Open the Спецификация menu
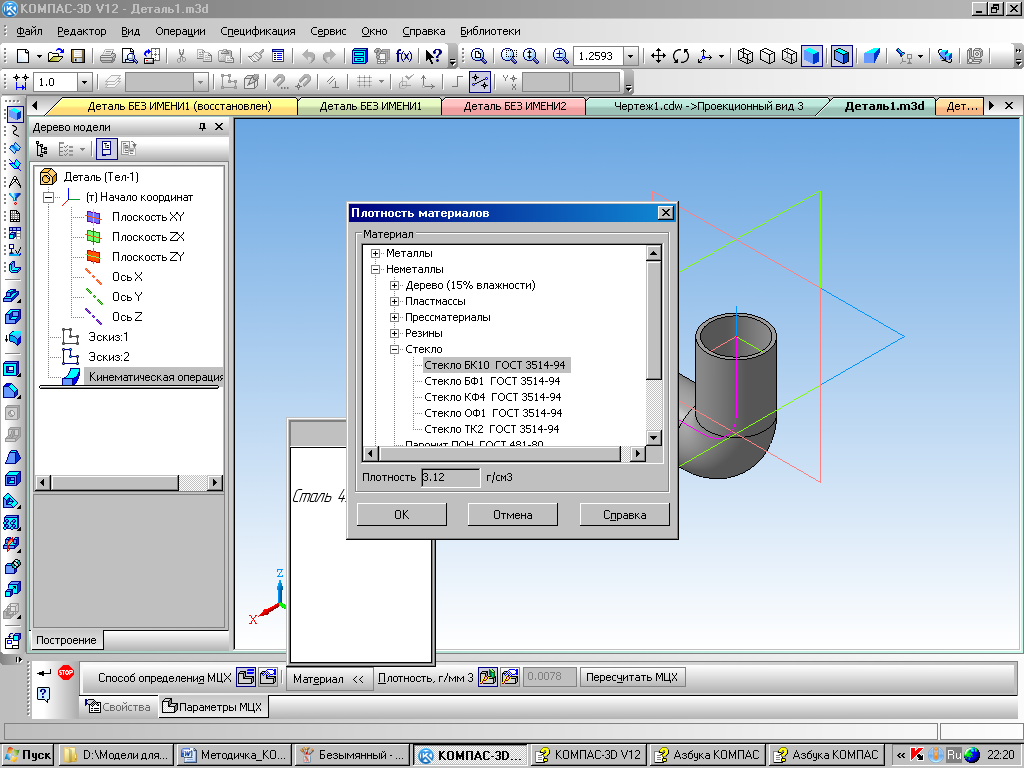Viewport: 1024px width, 768px height. (x=258, y=31)
